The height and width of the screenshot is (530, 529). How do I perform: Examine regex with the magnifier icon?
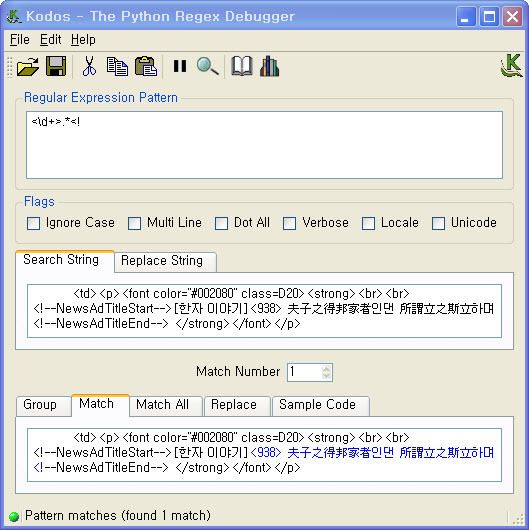click(x=208, y=66)
